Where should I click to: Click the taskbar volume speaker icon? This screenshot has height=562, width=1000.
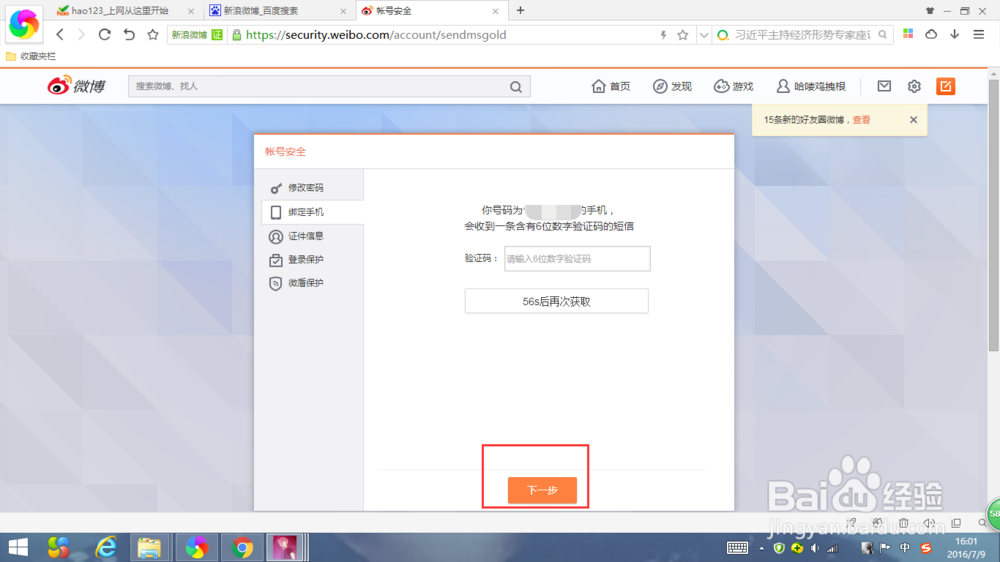pos(815,548)
